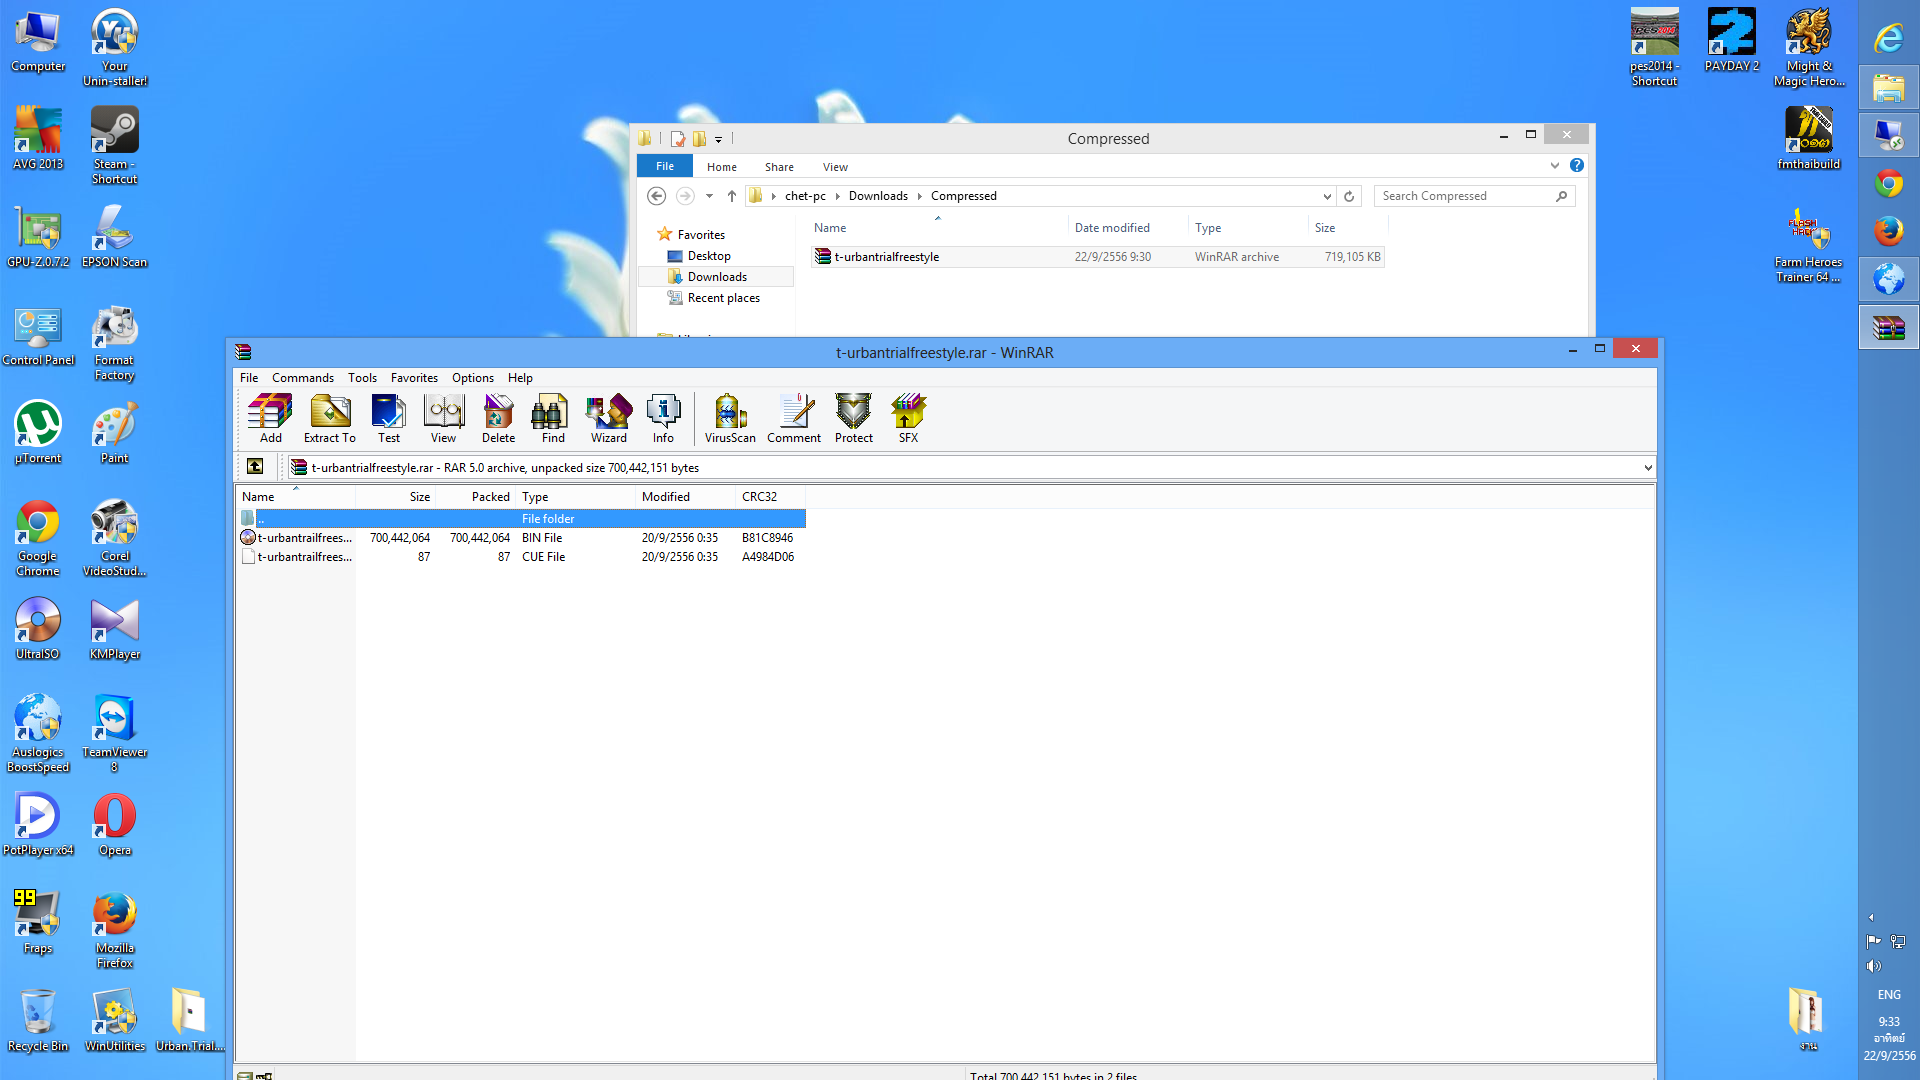This screenshot has height=1080, width=1920.
Task: Click the taskbar volume speaker icon
Action: click(x=1873, y=966)
